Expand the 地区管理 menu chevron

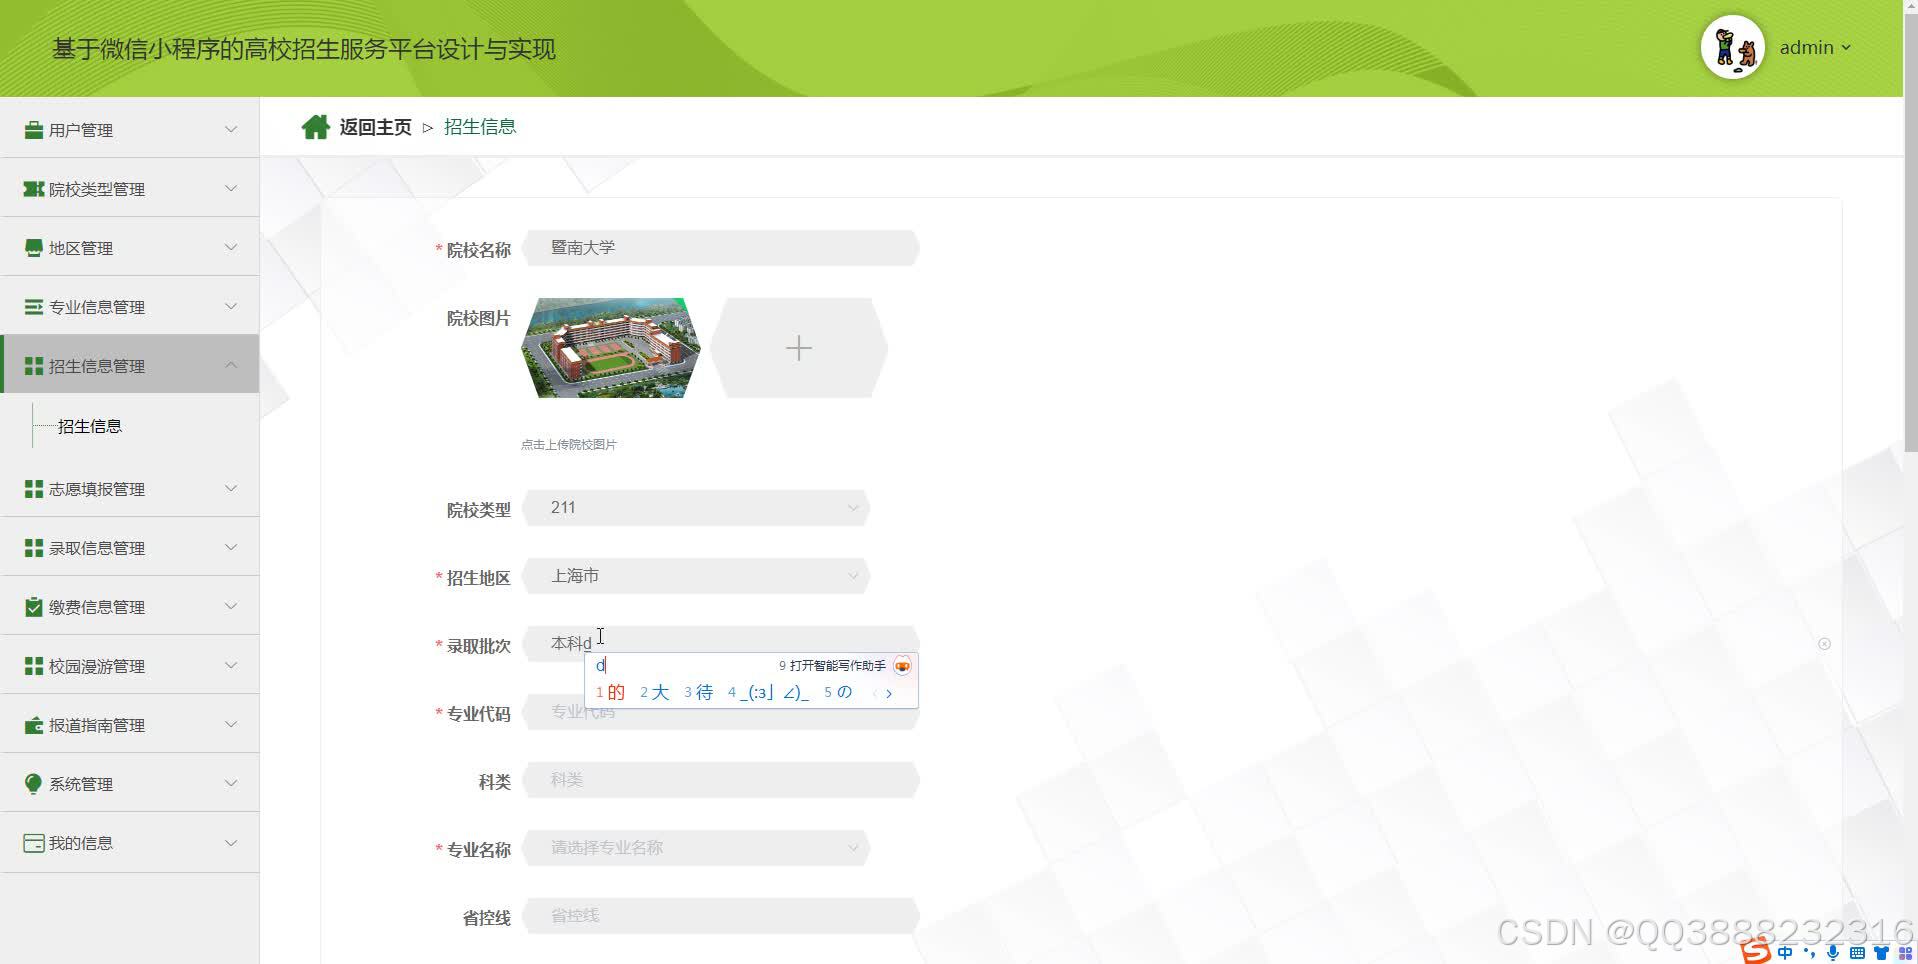pyautogui.click(x=231, y=247)
